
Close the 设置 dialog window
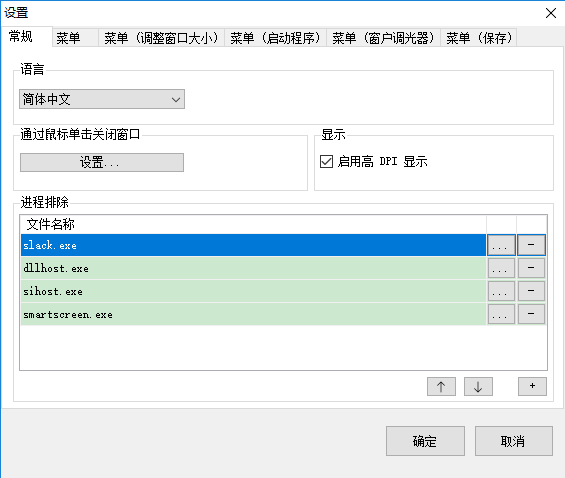point(551,13)
